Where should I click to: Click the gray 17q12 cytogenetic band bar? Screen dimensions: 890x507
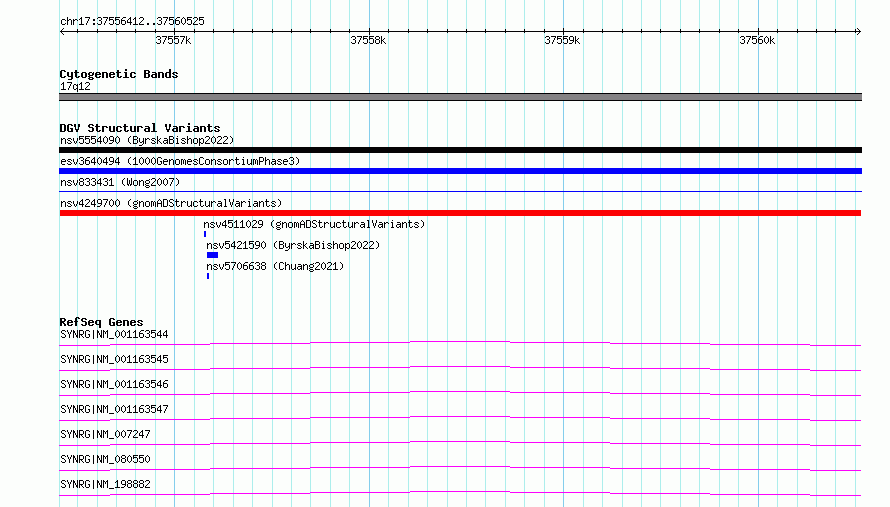click(x=460, y=97)
